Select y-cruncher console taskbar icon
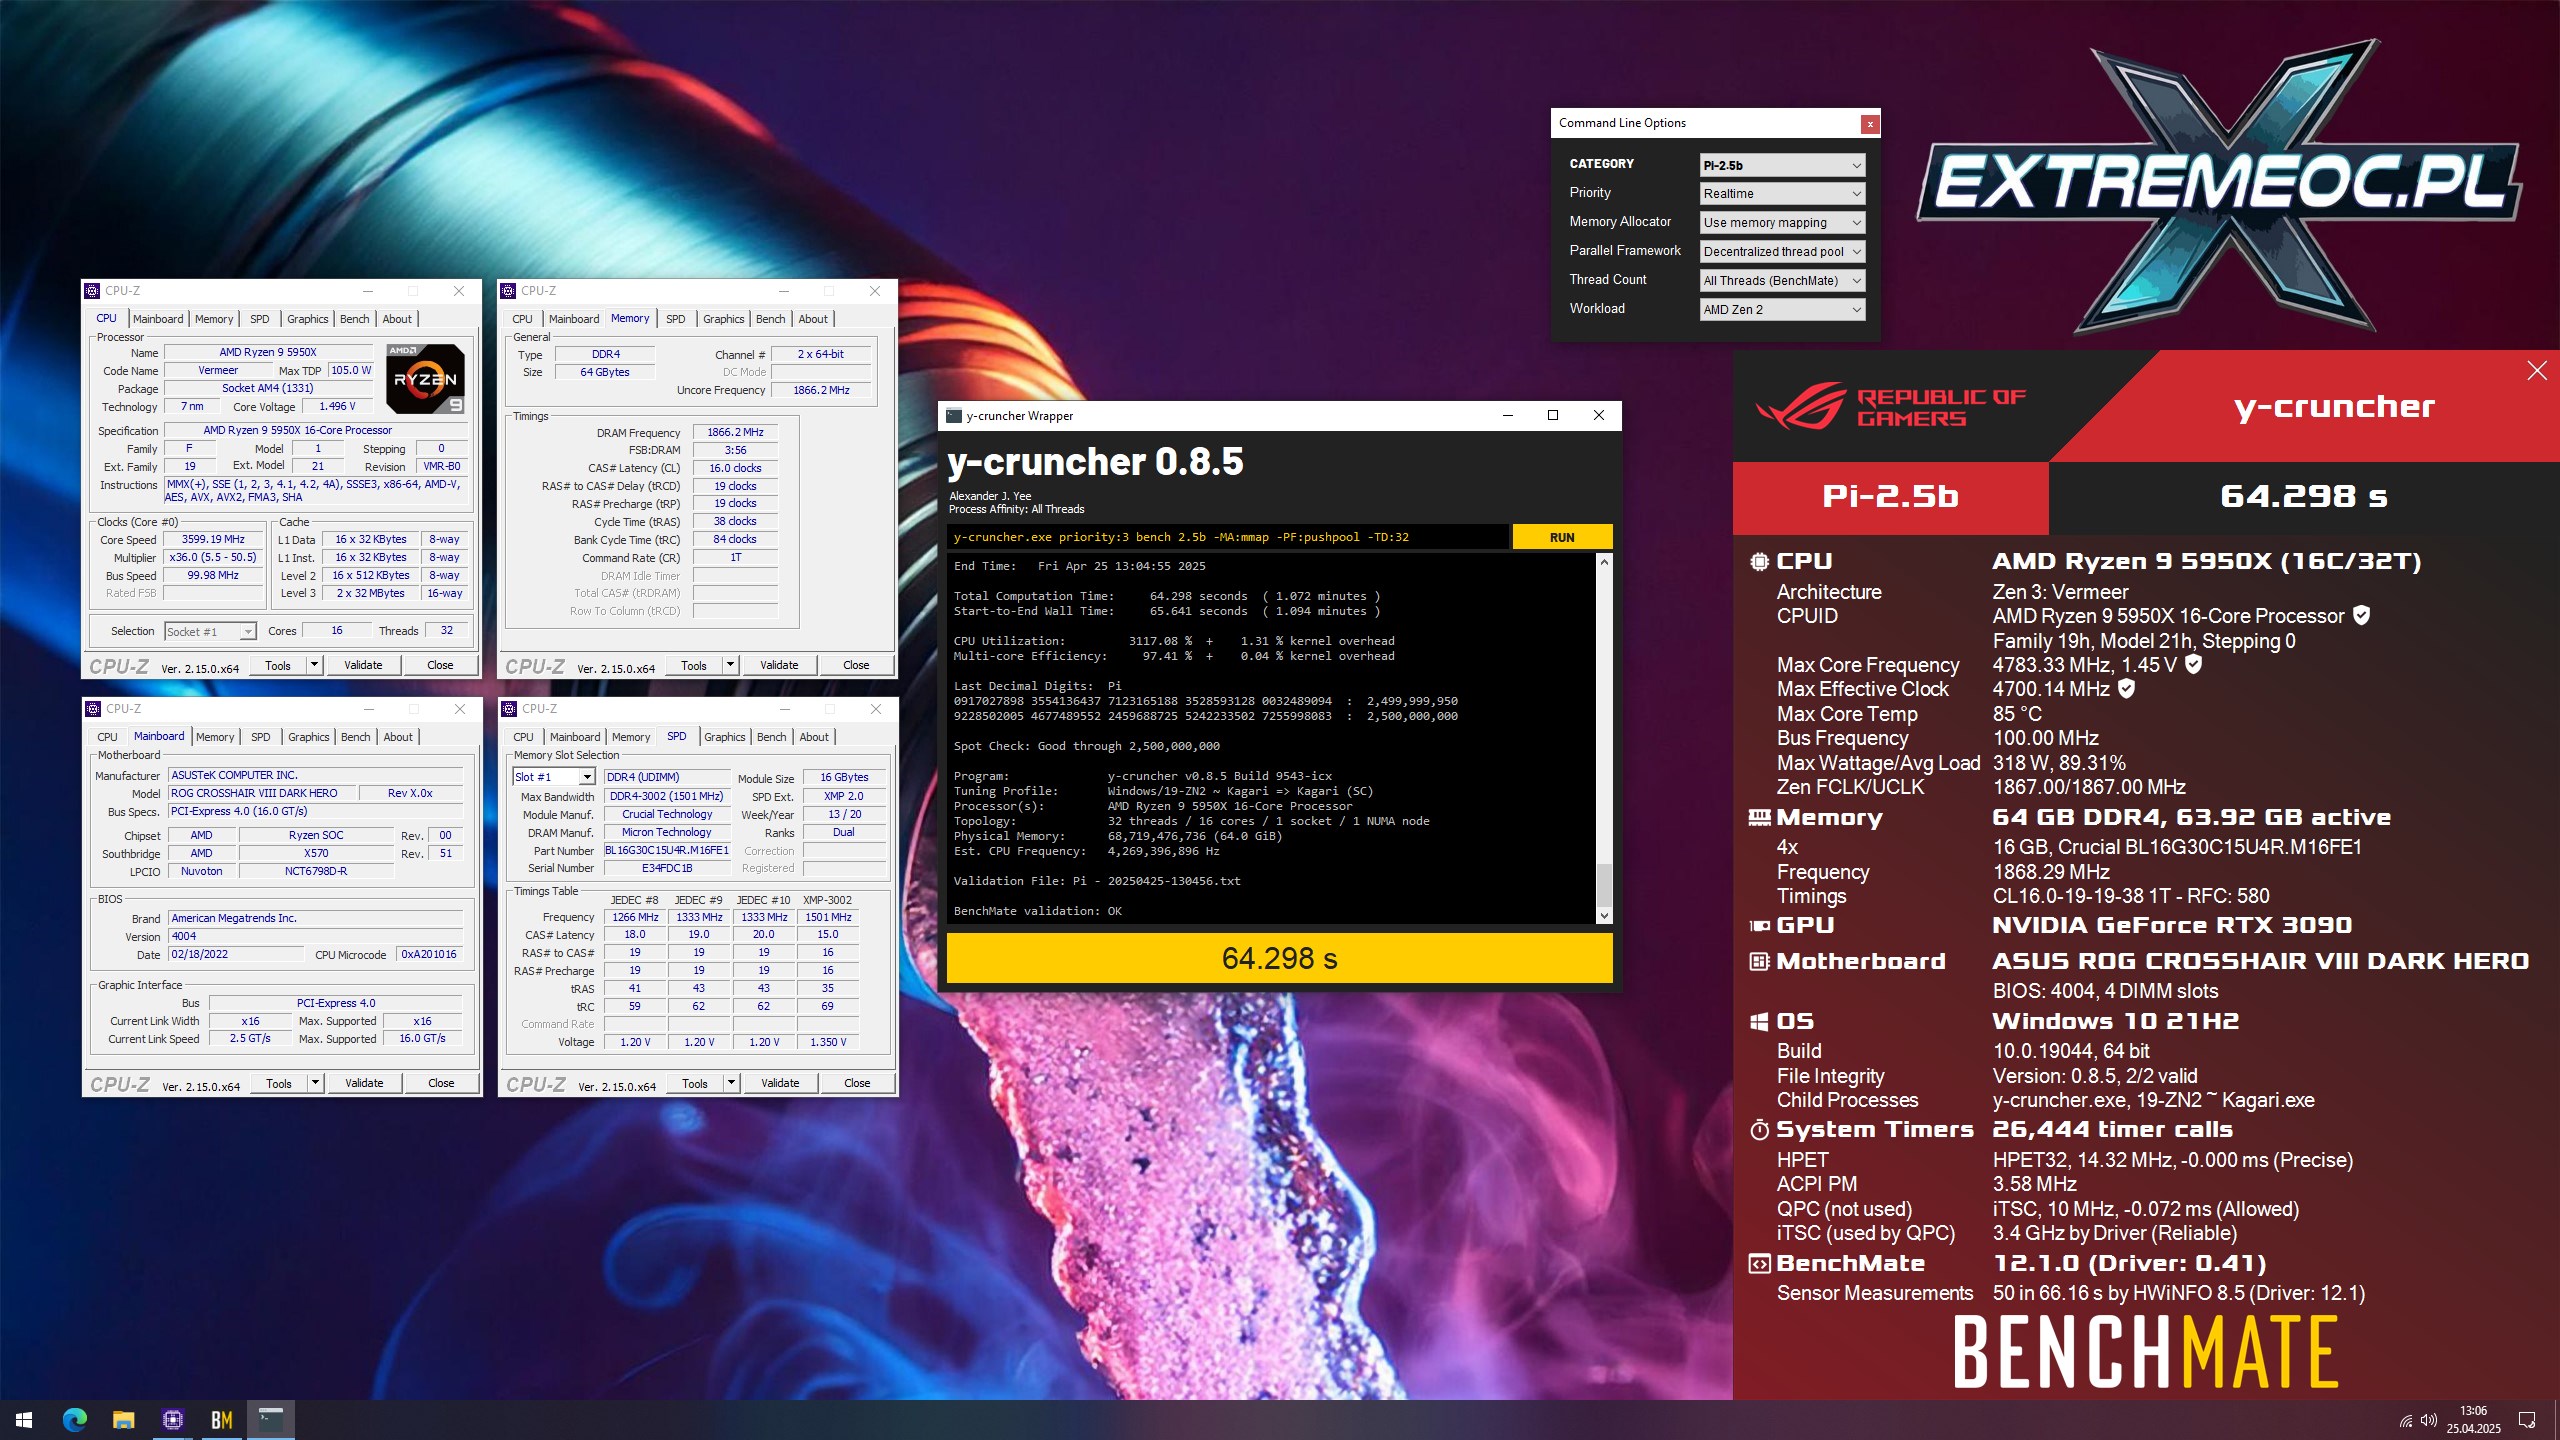 [x=271, y=1419]
